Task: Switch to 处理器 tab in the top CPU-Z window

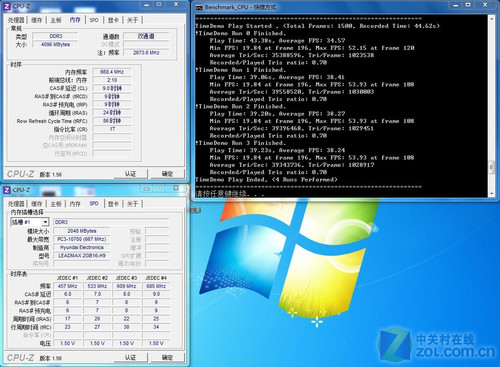Action: click(16, 20)
